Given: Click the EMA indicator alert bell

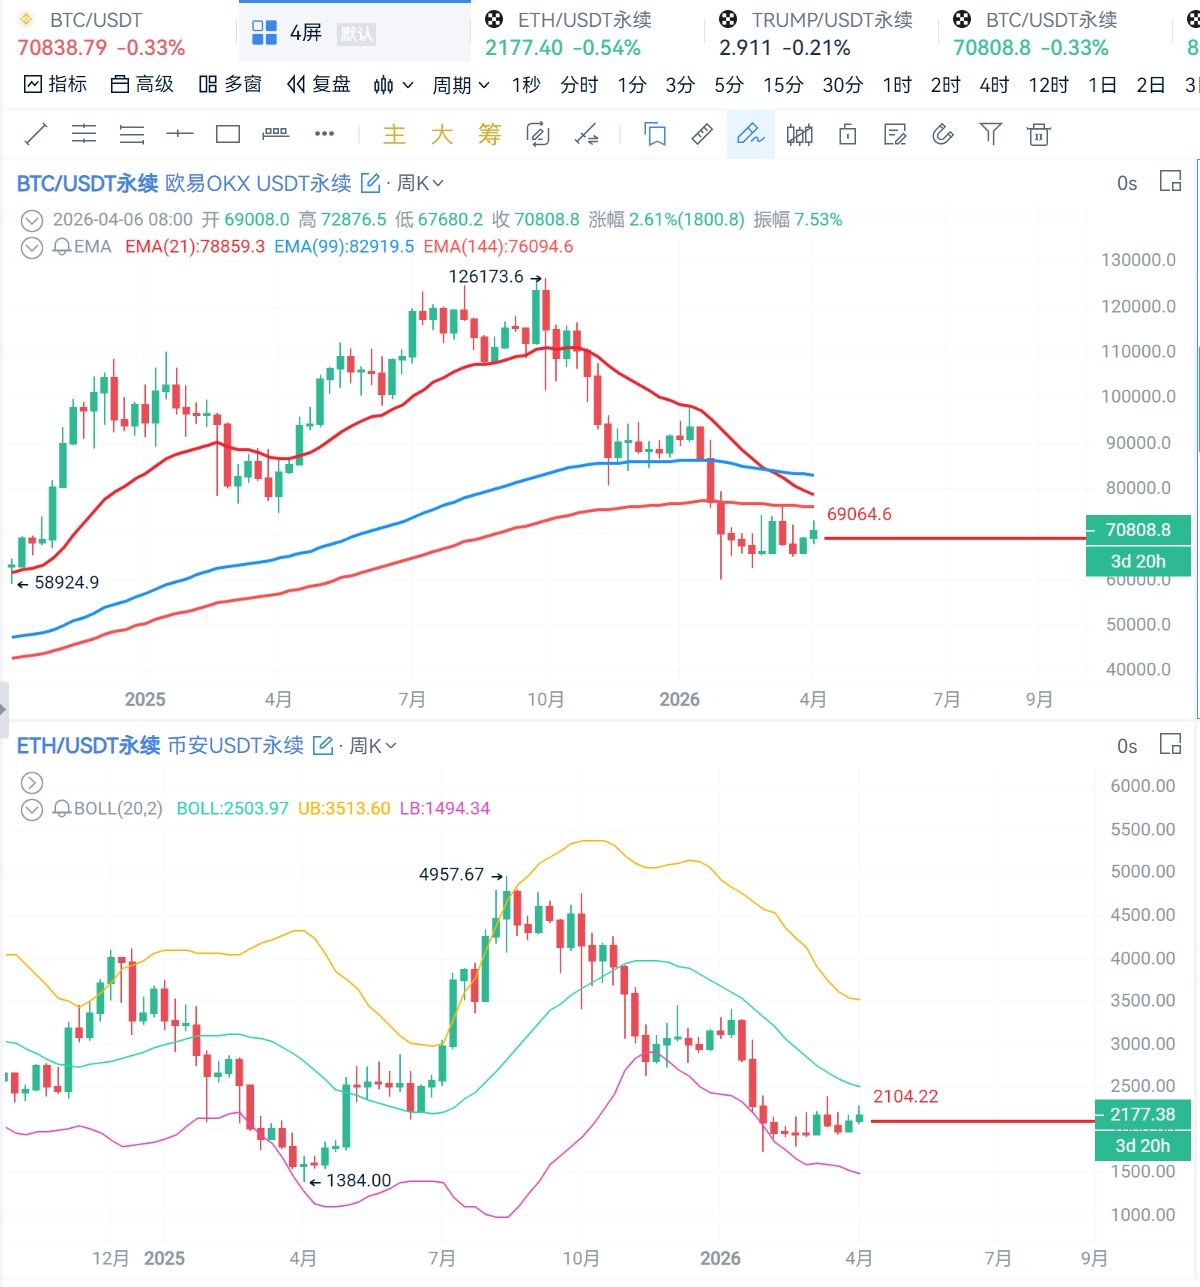Looking at the screenshot, I should click(x=62, y=247).
